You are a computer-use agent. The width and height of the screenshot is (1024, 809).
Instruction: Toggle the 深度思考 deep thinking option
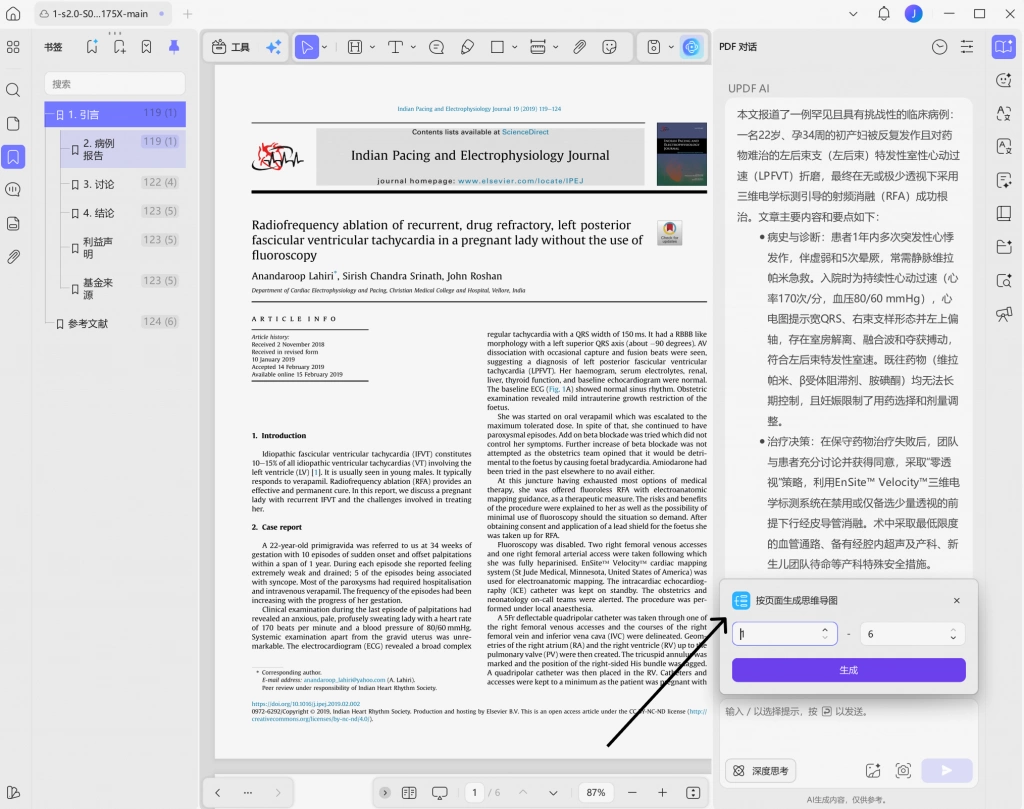pos(760,770)
